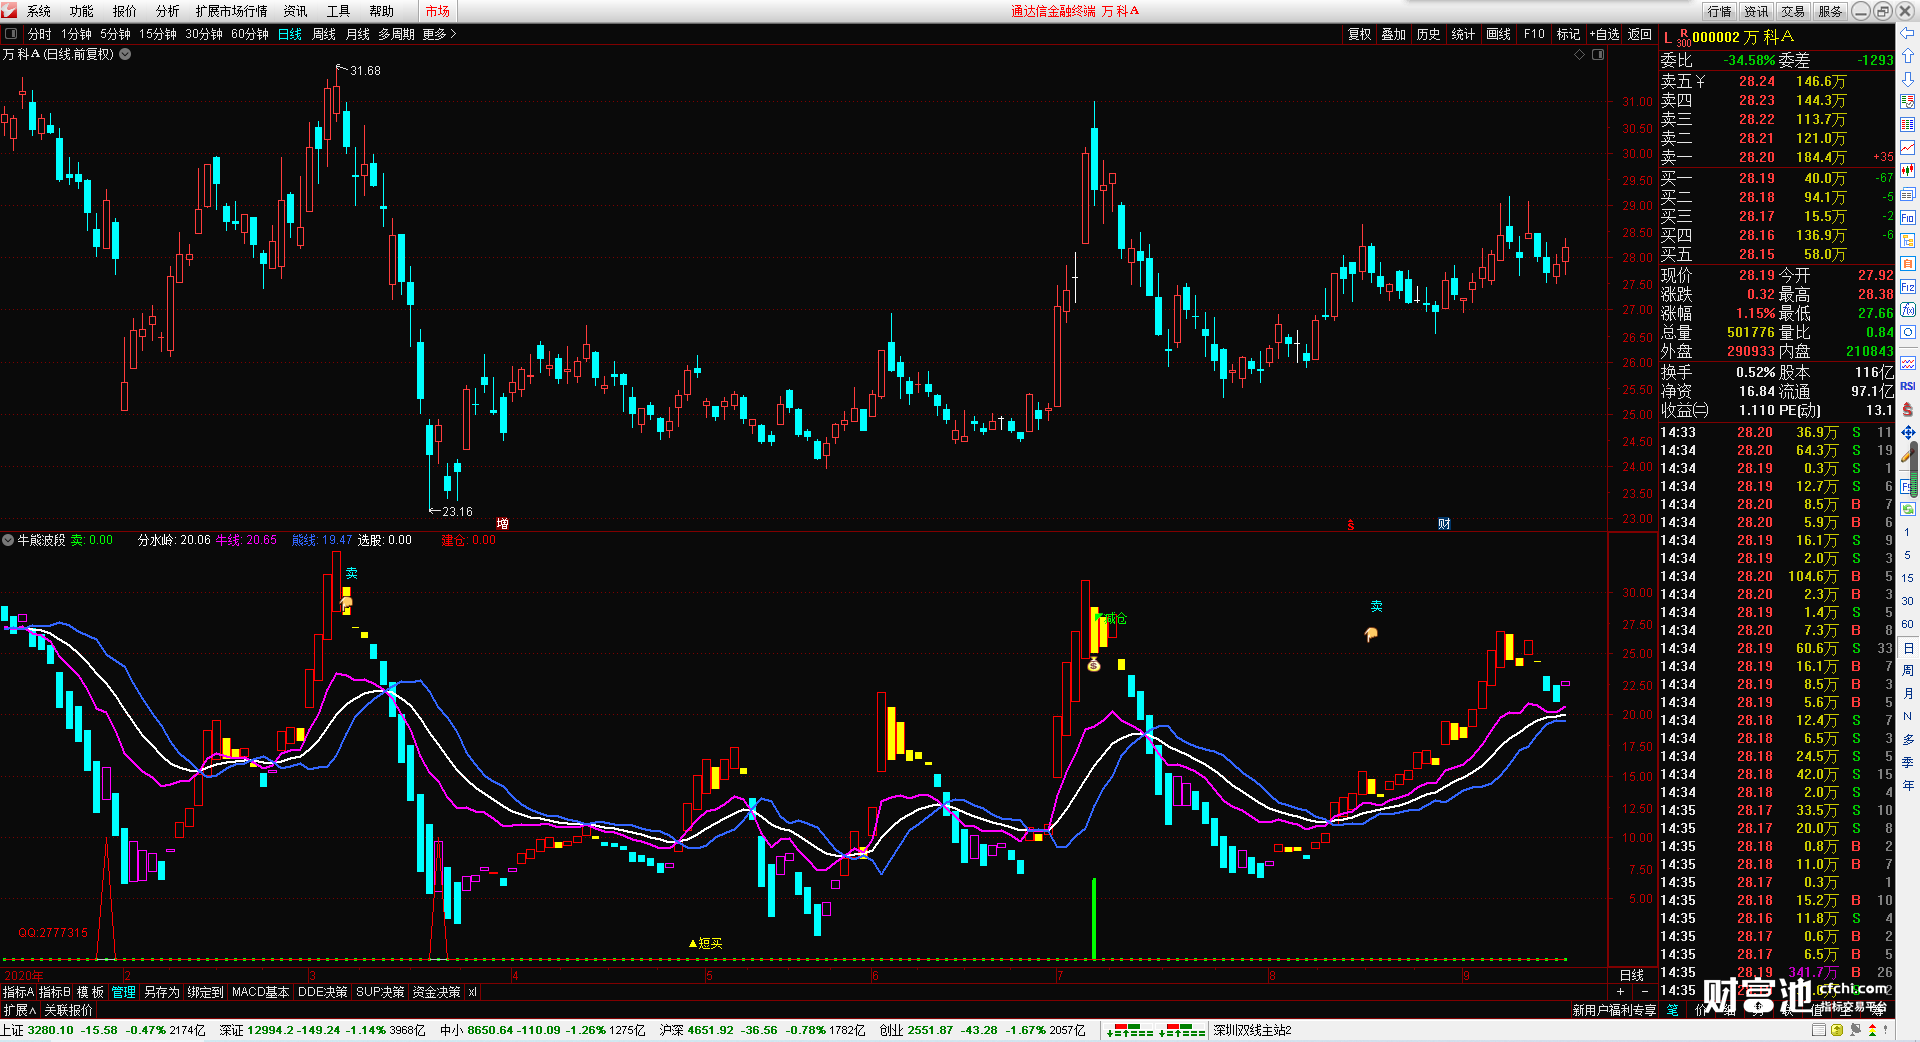Click the RSI indicator icon in sidebar

1908,386
